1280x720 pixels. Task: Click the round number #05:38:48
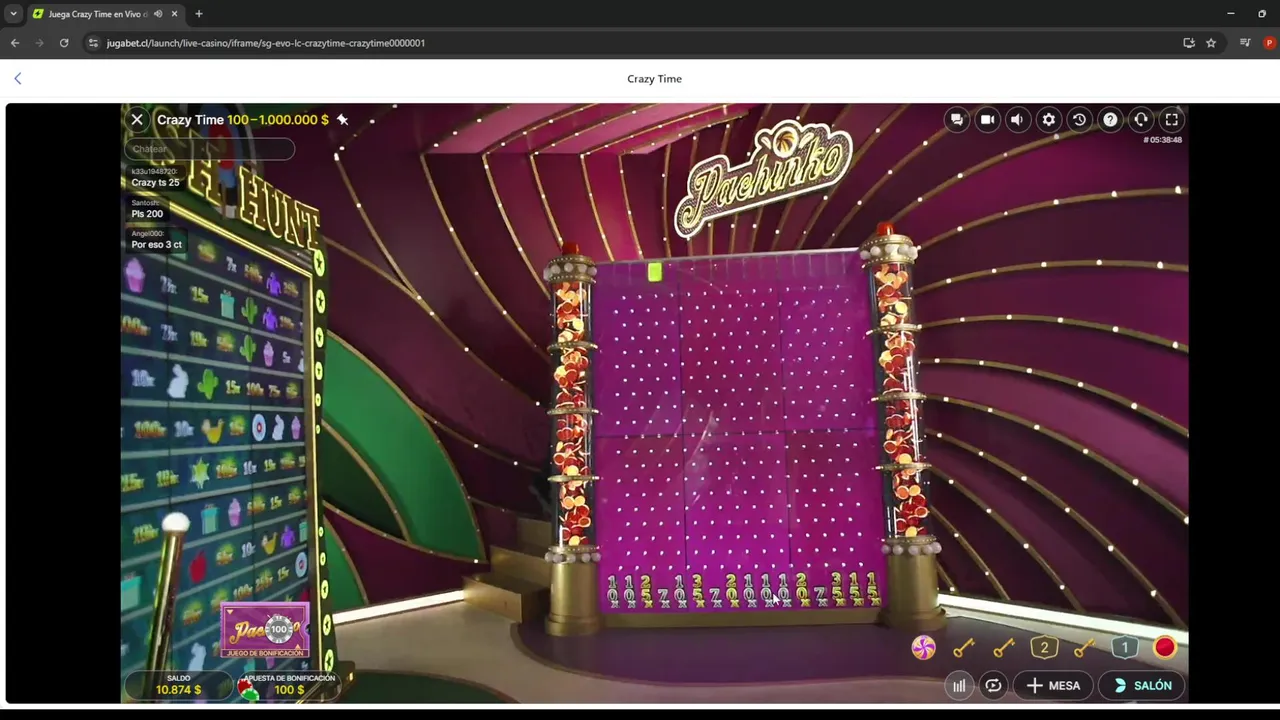pos(1163,140)
